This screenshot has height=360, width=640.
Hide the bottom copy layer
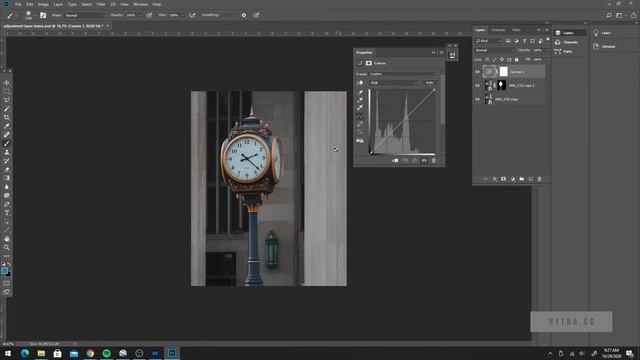pyautogui.click(x=477, y=99)
